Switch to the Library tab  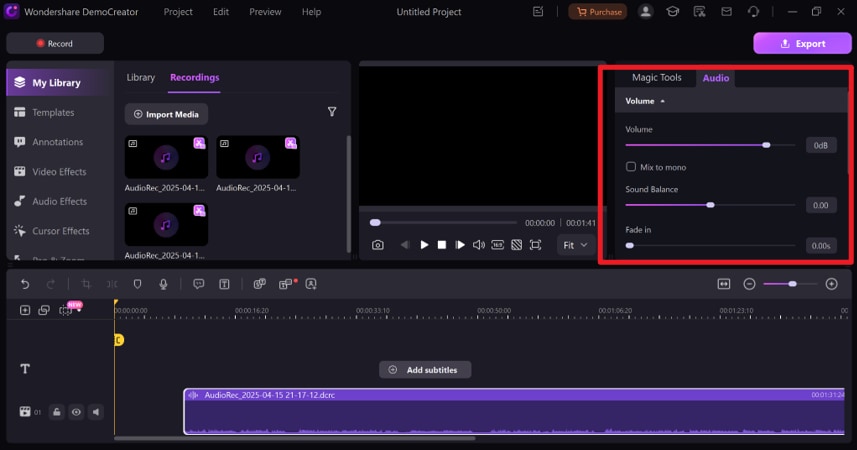(x=140, y=78)
